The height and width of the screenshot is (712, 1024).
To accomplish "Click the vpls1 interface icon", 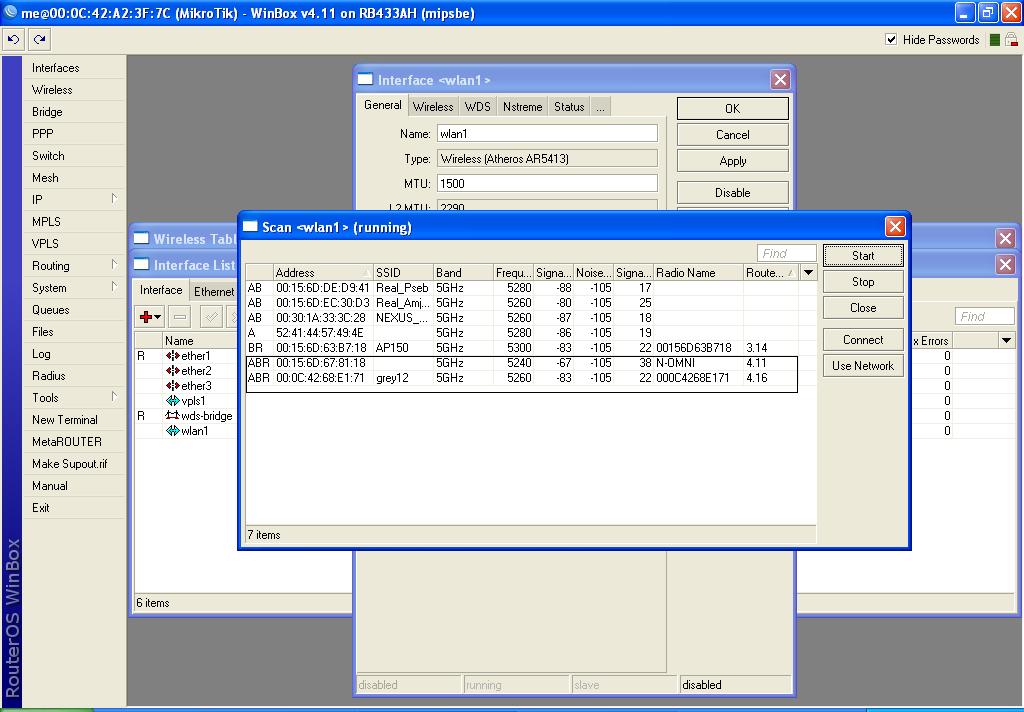I will 172,401.
